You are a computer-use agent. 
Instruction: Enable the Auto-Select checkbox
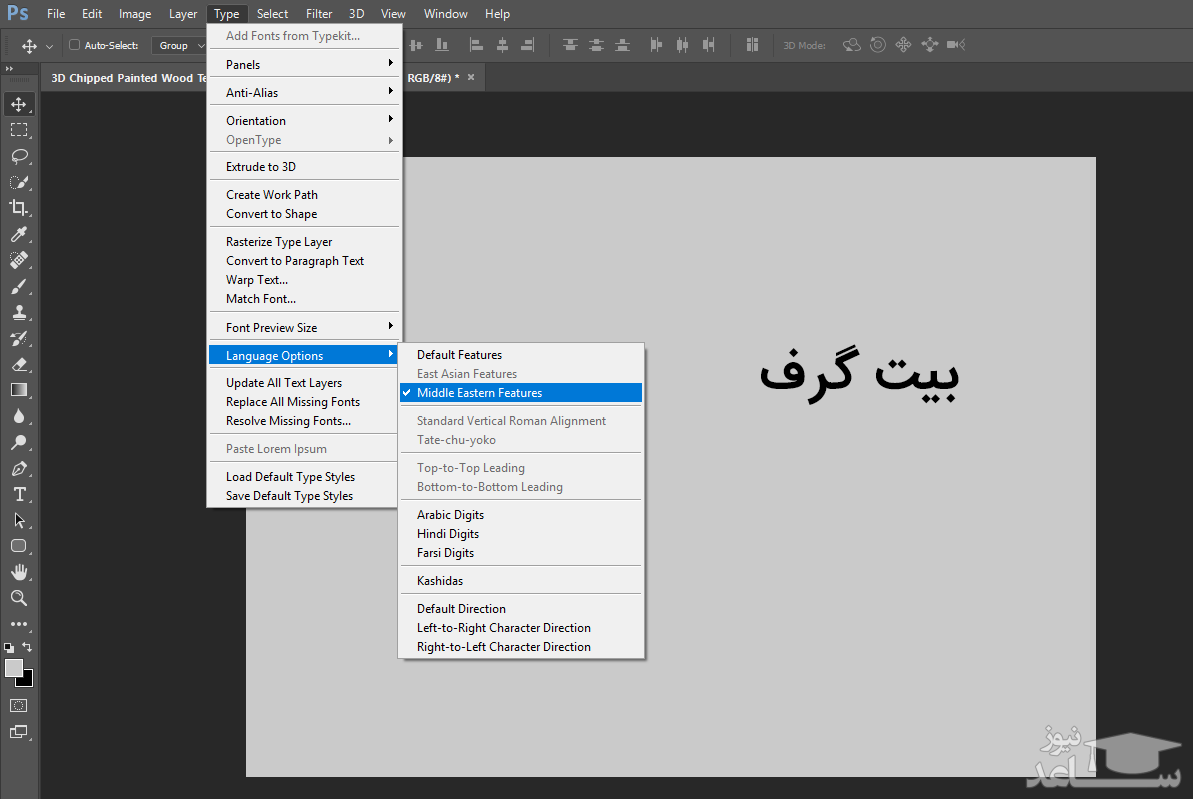[x=75, y=45]
